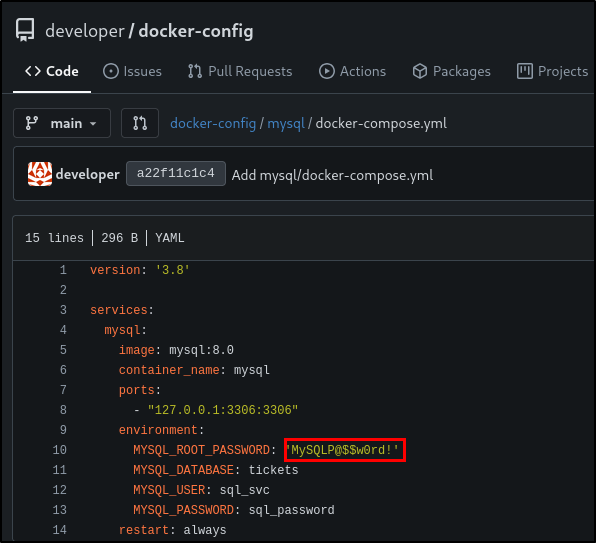
Task: Select line number 14
Action: point(60,530)
